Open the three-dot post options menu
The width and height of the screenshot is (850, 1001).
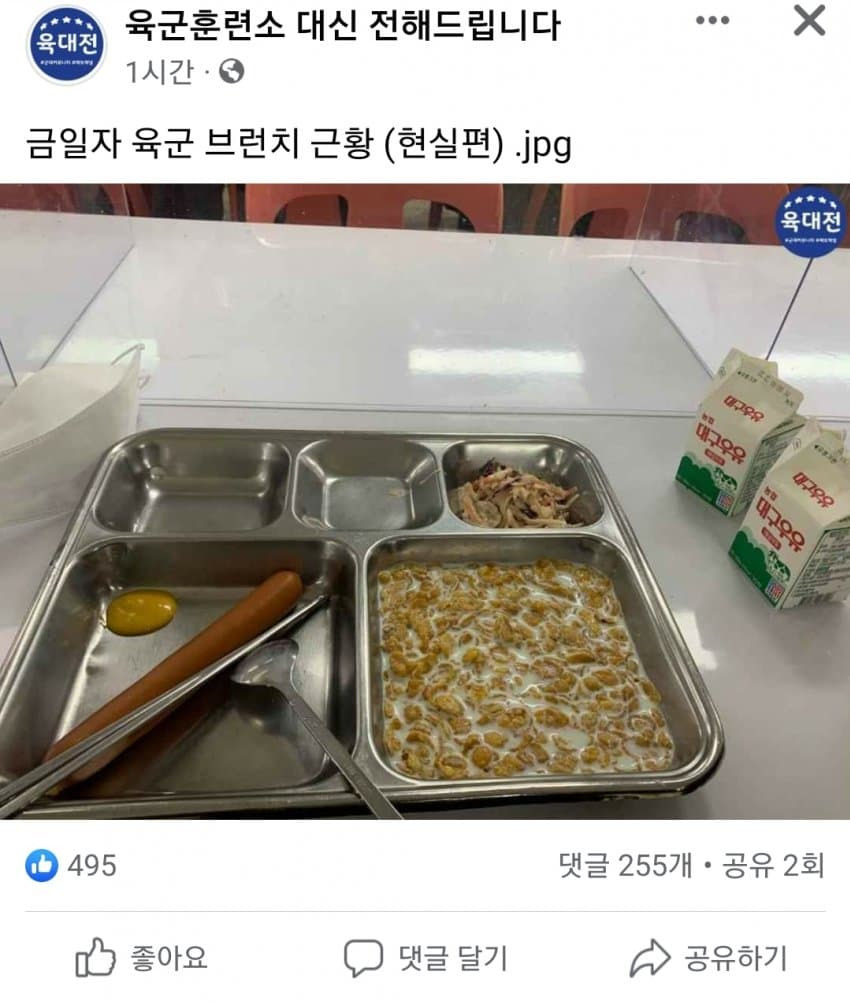pyautogui.click(x=713, y=20)
